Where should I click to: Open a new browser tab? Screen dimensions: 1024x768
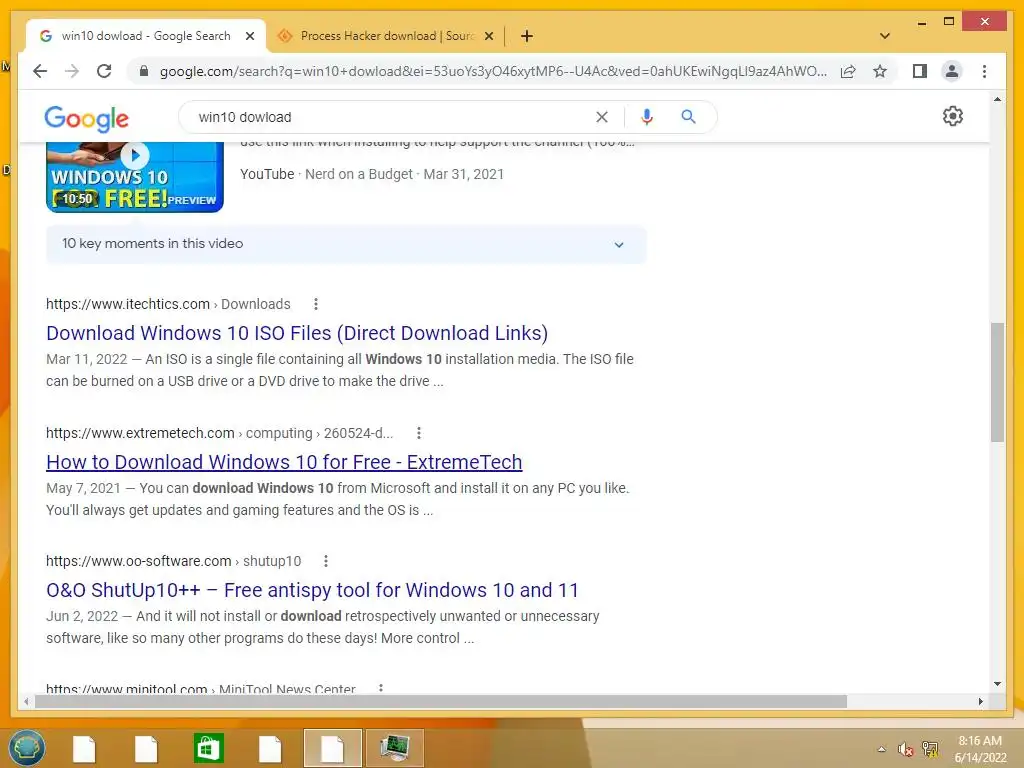(526, 36)
